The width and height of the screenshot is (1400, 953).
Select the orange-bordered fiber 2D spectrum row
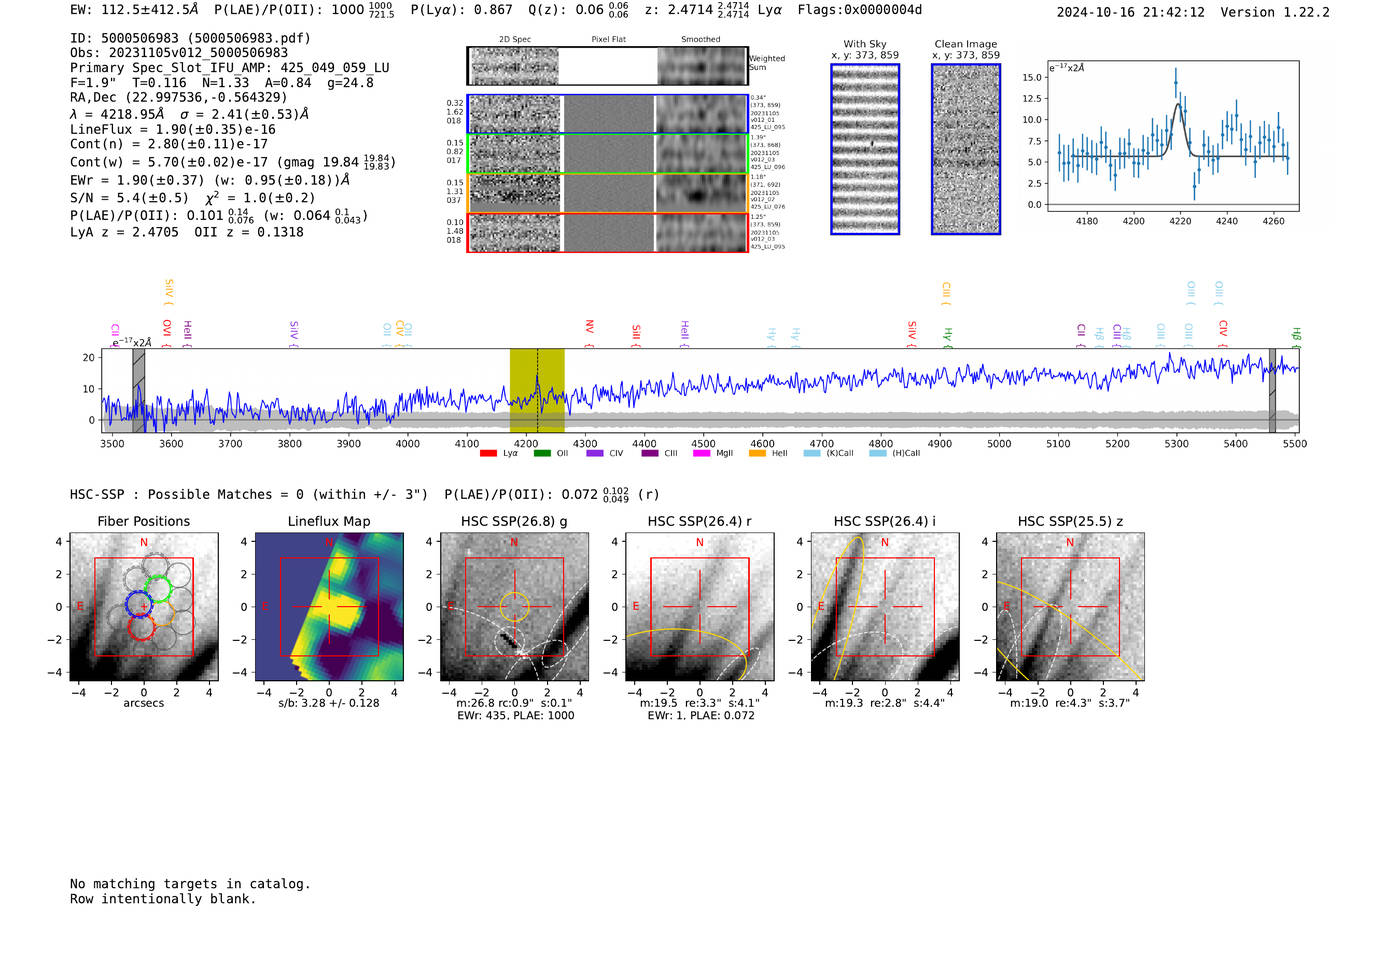[x=607, y=193]
